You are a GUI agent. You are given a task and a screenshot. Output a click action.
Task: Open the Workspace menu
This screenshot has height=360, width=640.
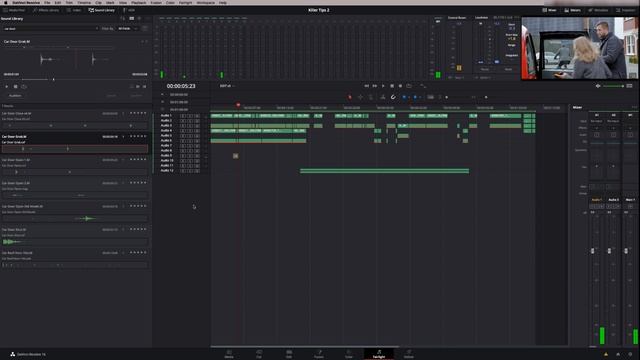[x=206, y=2]
